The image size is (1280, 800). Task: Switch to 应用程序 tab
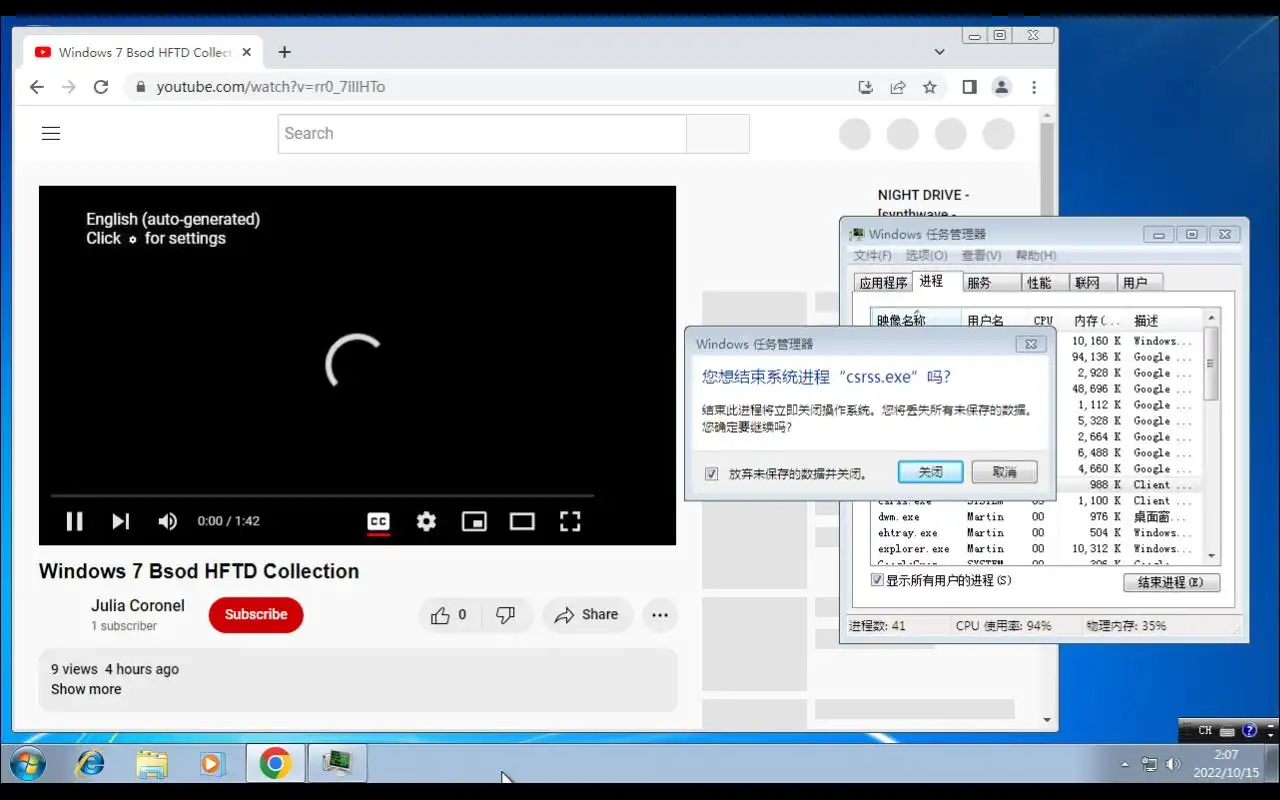883,283
